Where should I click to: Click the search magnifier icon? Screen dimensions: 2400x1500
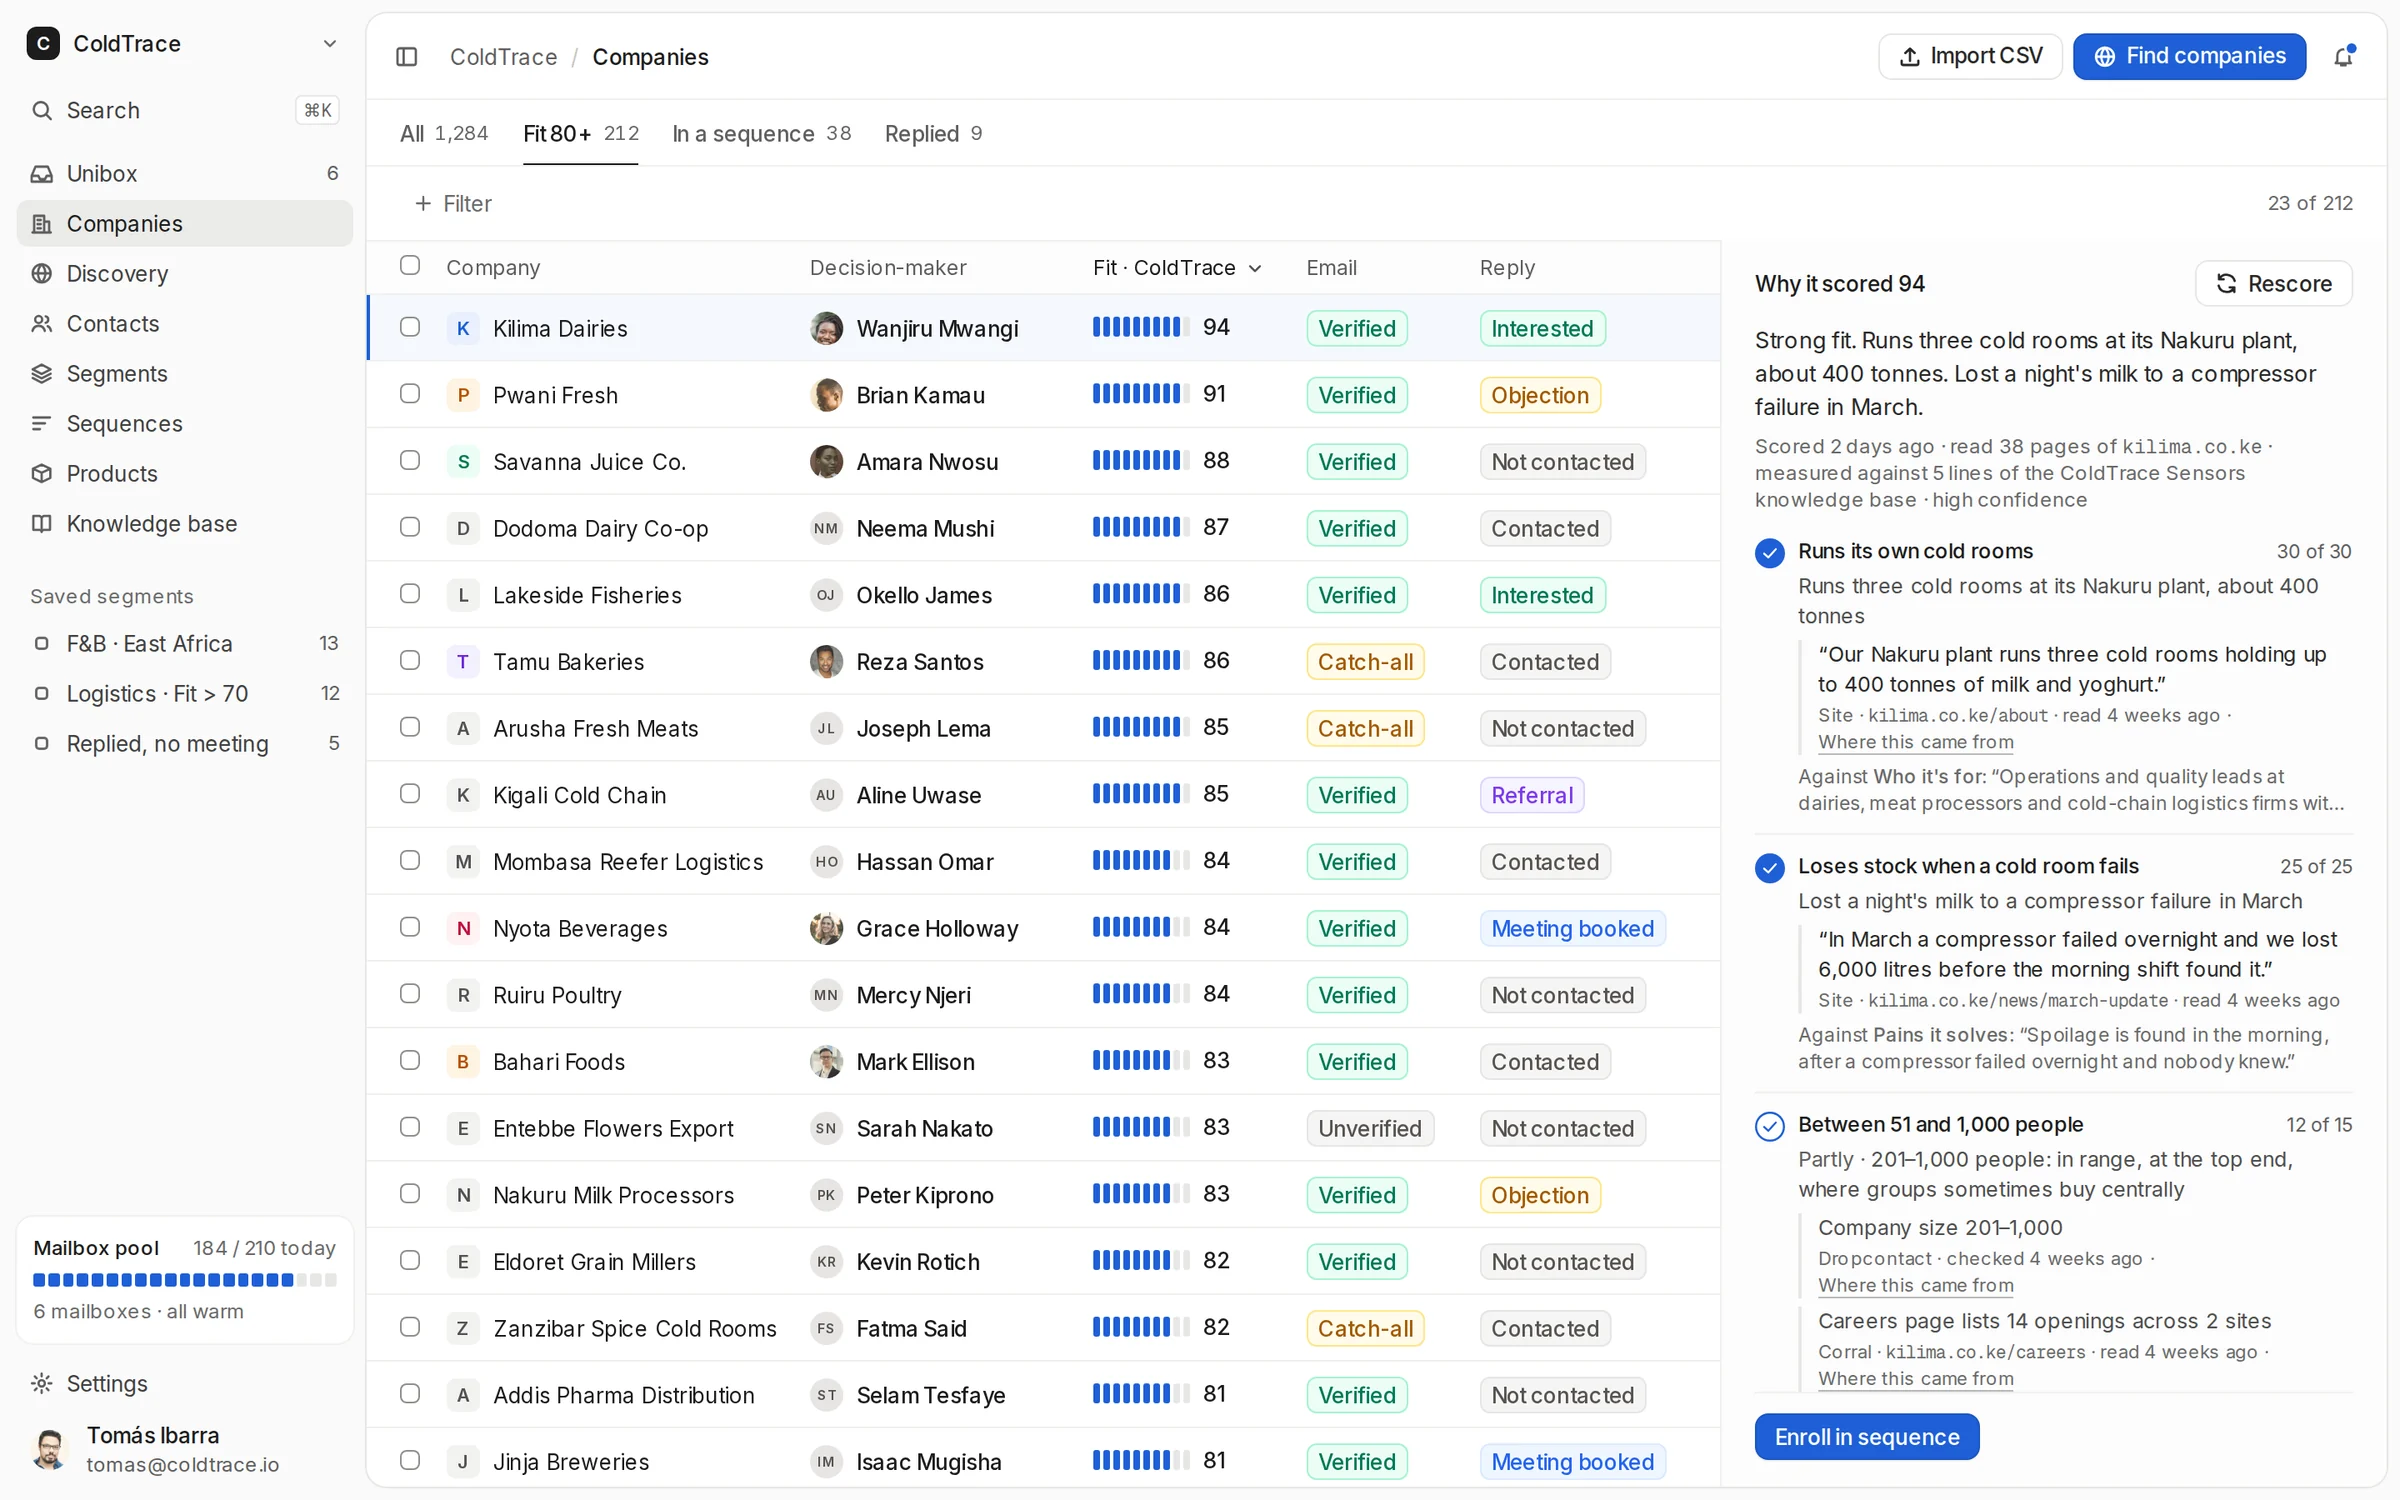[42, 111]
